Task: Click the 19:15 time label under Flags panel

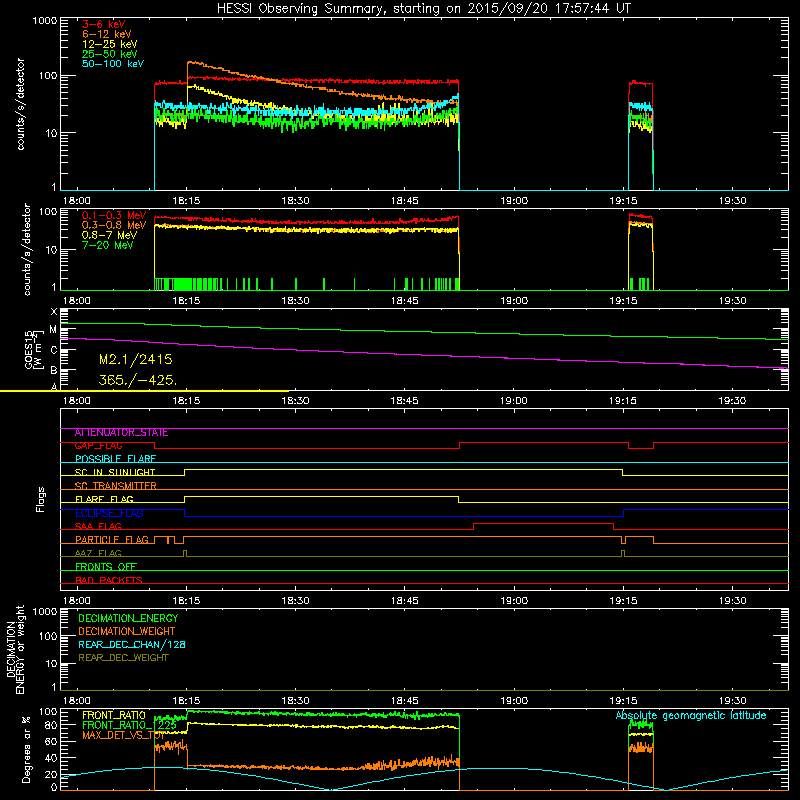Action: tap(623, 601)
